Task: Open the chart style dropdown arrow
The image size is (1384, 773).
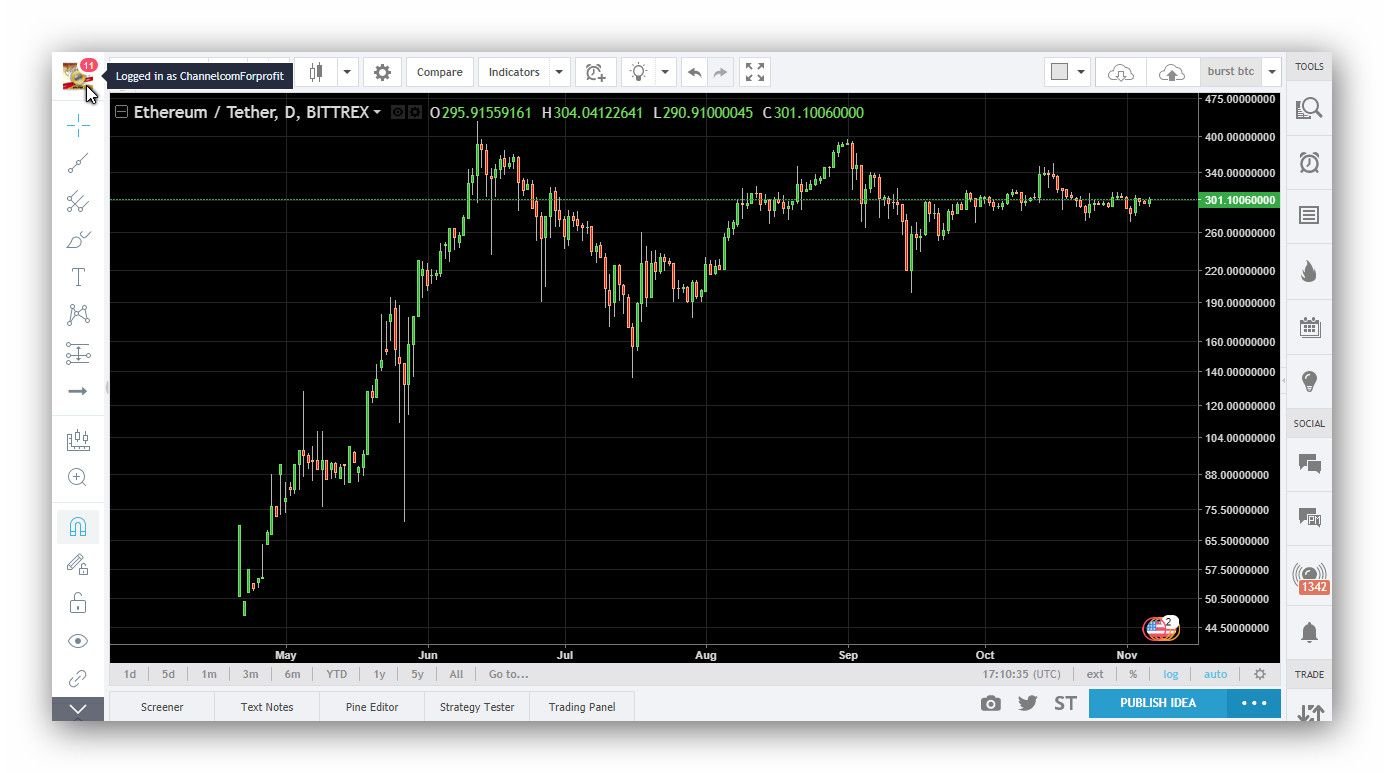Action: click(x=348, y=72)
